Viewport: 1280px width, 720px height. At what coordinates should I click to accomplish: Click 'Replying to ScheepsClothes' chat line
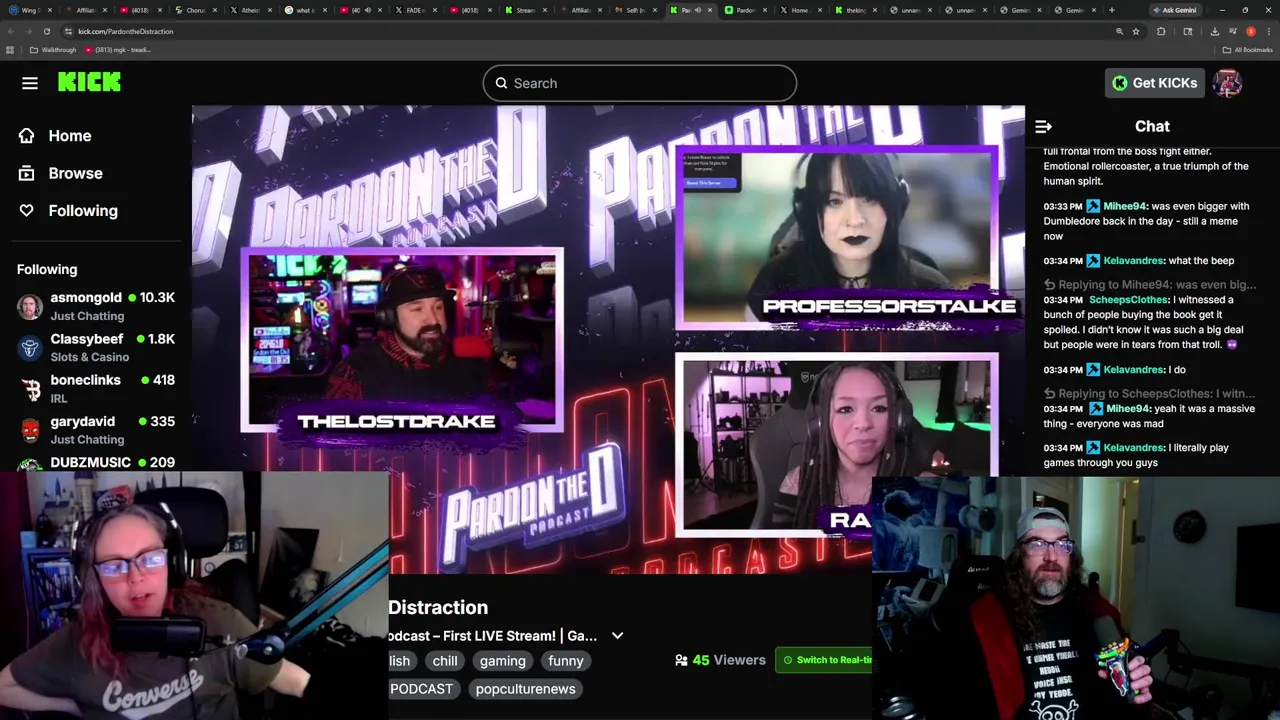pyautogui.click(x=1150, y=394)
